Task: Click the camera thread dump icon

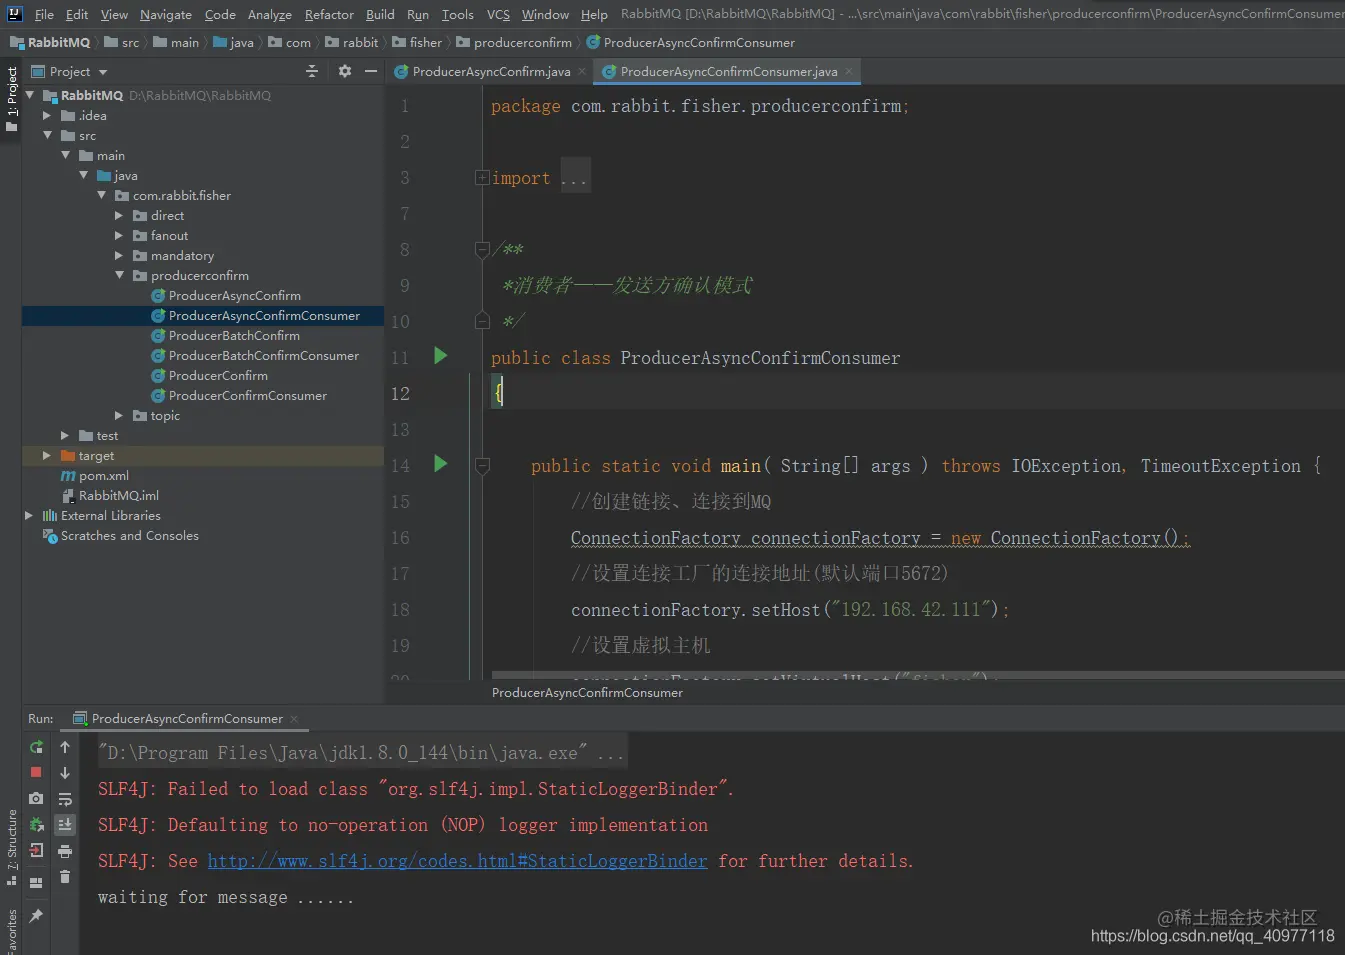Action: pyautogui.click(x=36, y=798)
